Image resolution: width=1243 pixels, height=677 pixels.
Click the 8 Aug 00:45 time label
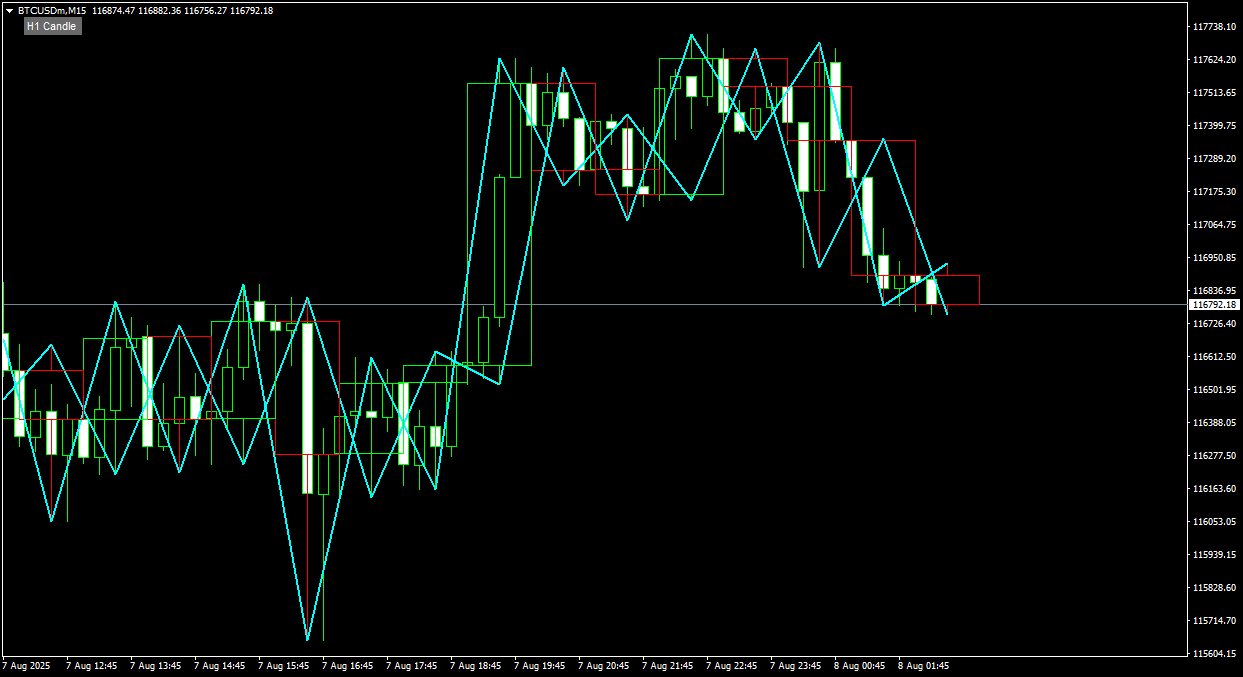(860, 666)
